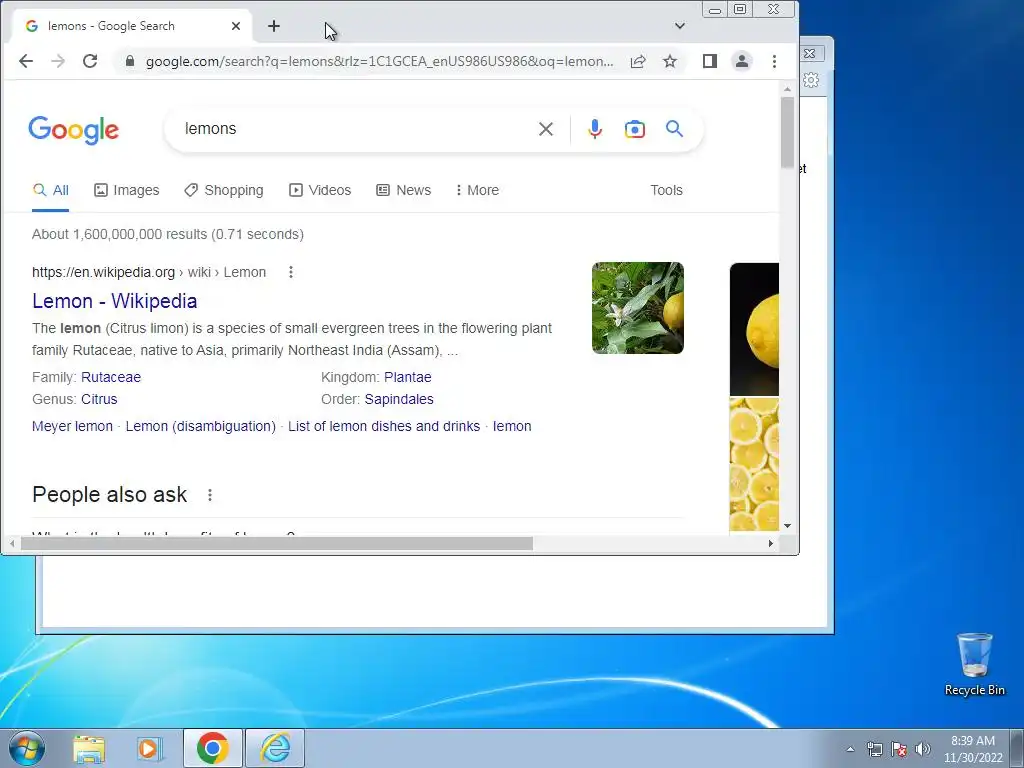Launch Windows Media Player from taskbar
The height and width of the screenshot is (768, 1024).
(150, 748)
